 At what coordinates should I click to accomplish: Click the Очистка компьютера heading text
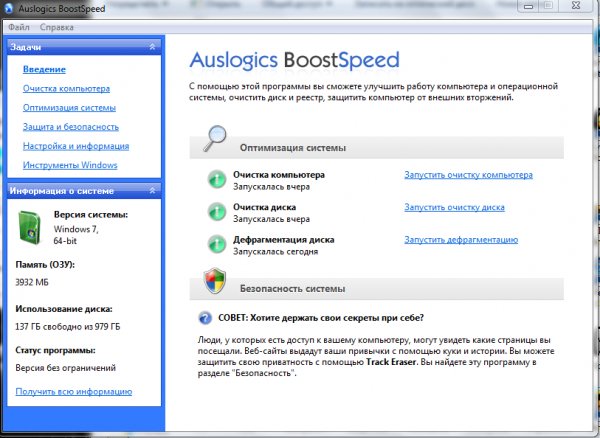[279, 175]
